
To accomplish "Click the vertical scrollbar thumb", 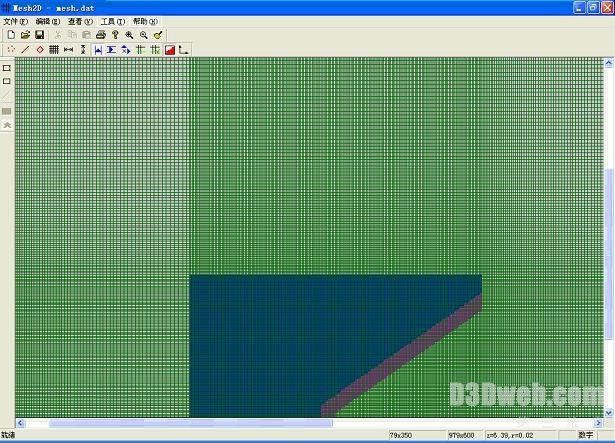I will pyautogui.click(x=609, y=254).
